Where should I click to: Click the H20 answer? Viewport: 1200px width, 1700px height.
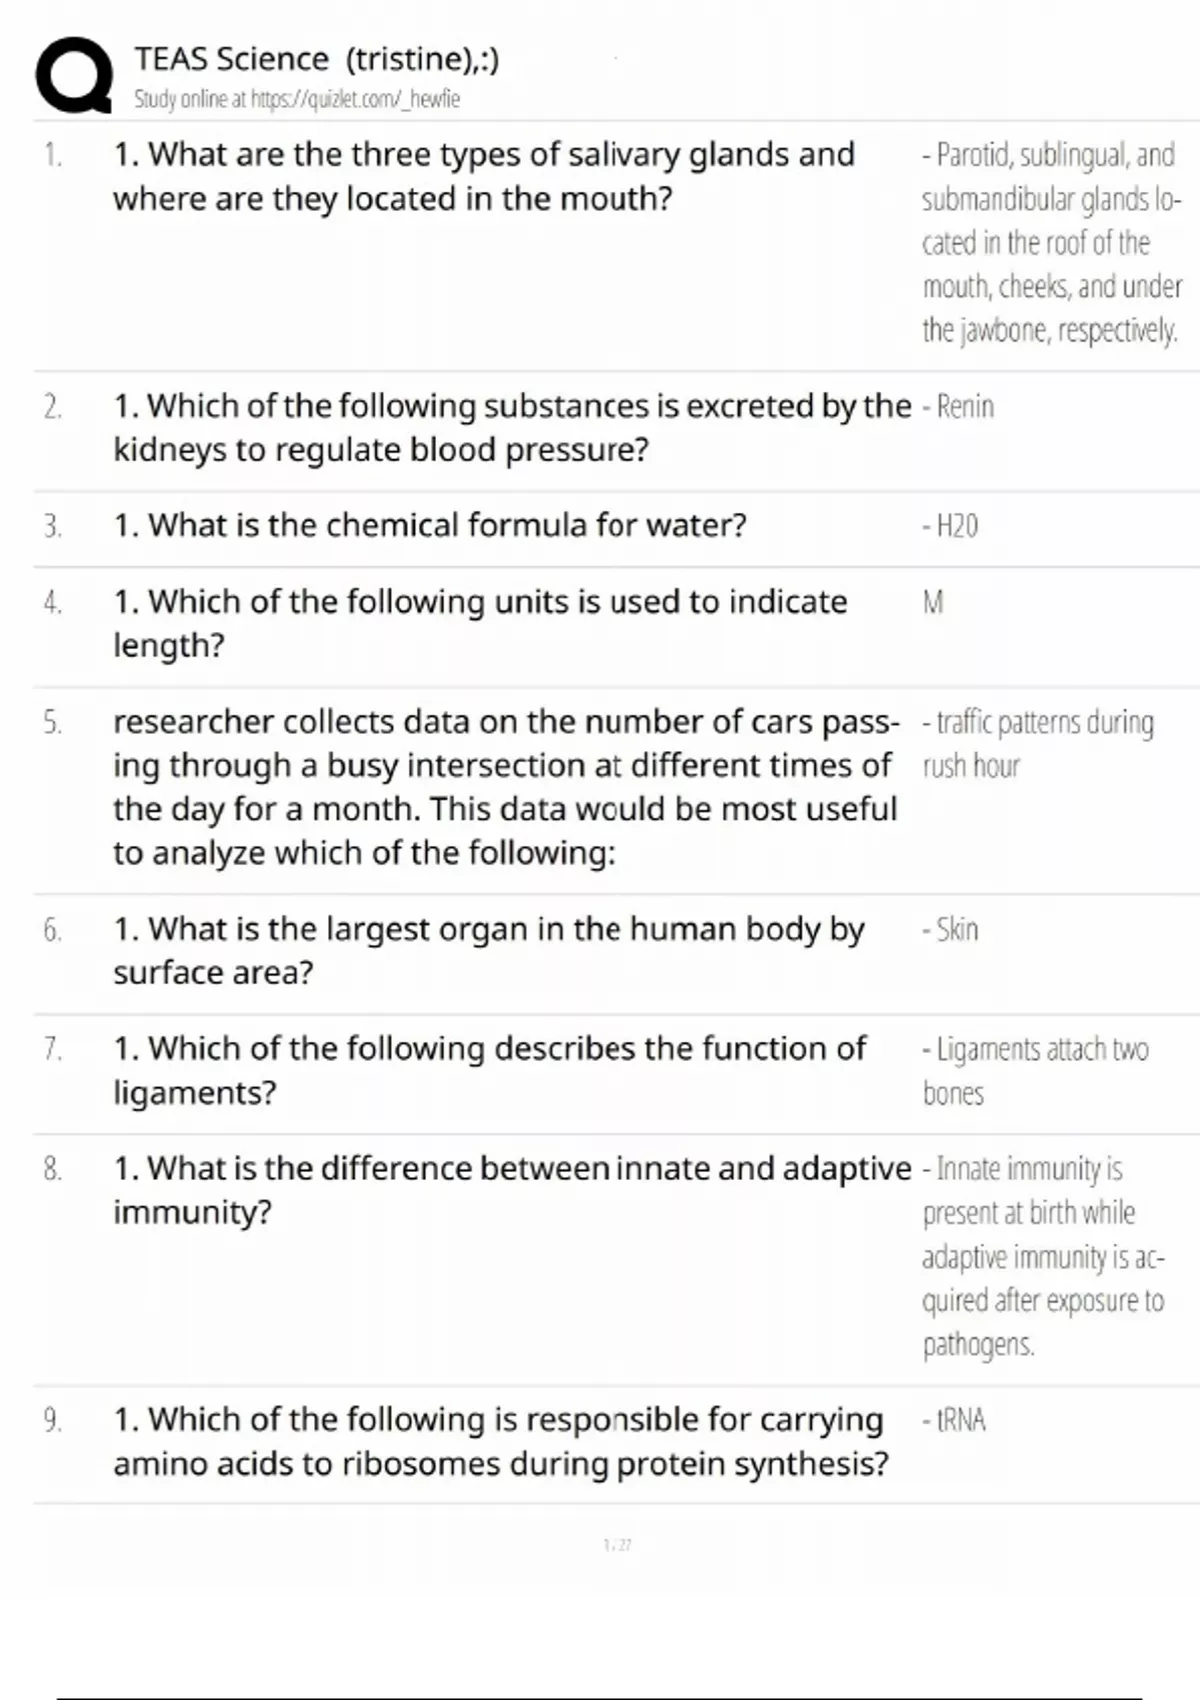pos(951,525)
